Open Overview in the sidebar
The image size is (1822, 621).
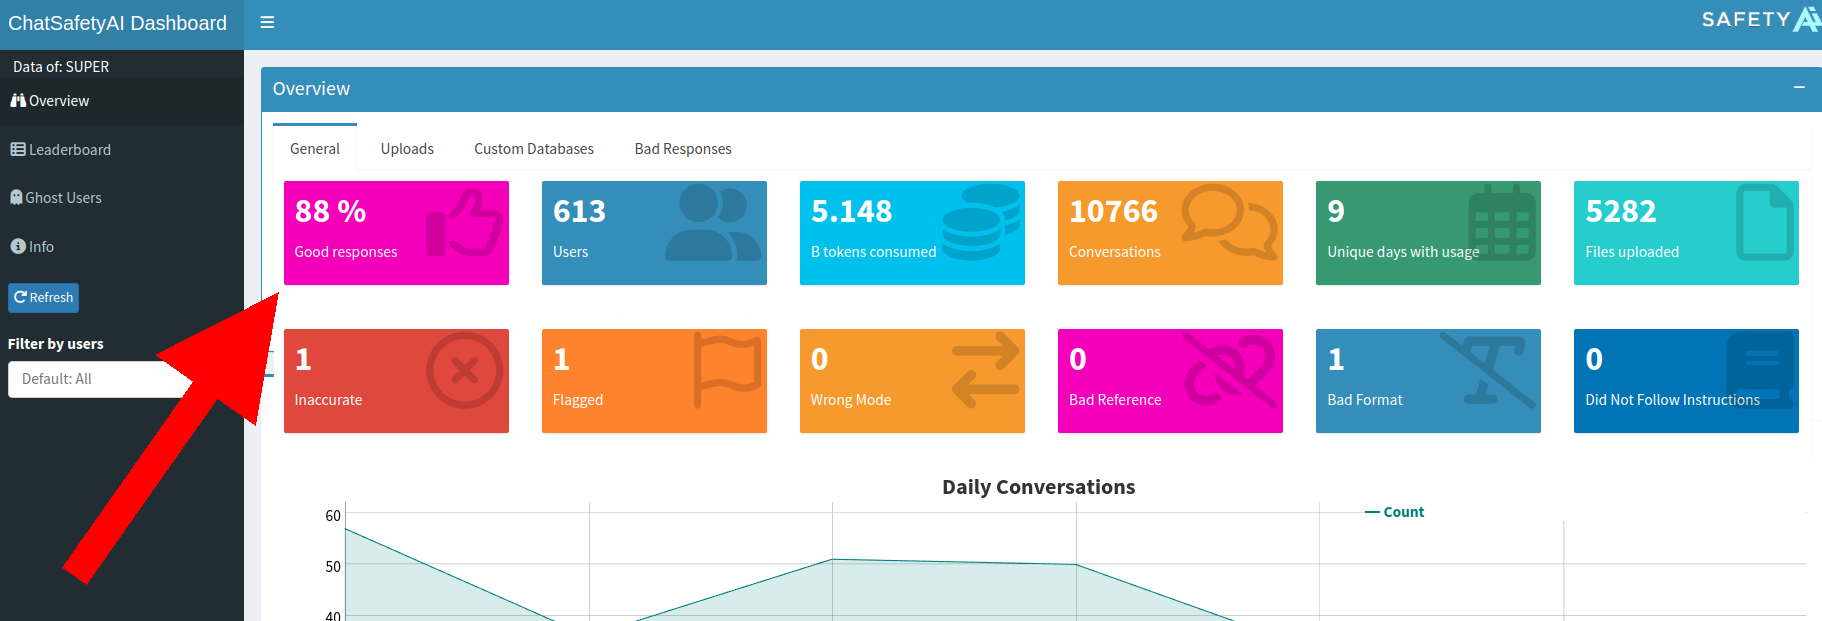(x=122, y=101)
